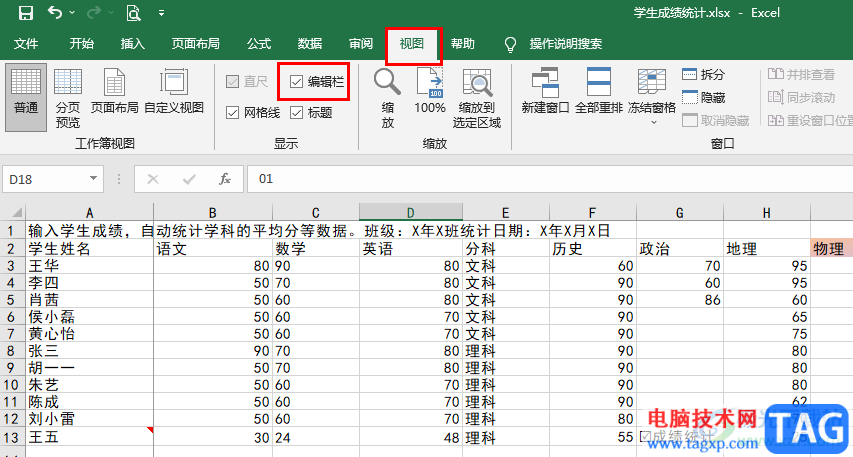Viewport: 853px width, 457px height.
Task: Click cell with name 刘小雷
Action: (x=90, y=419)
